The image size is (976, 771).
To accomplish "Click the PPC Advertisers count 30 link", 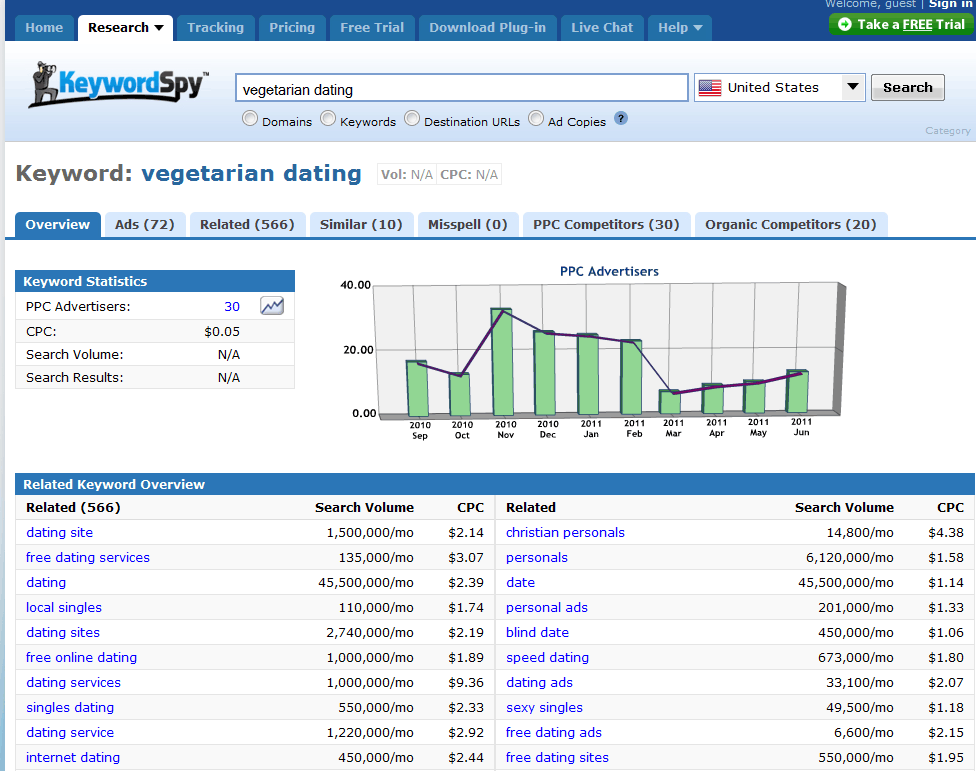I will pyautogui.click(x=232, y=306).
